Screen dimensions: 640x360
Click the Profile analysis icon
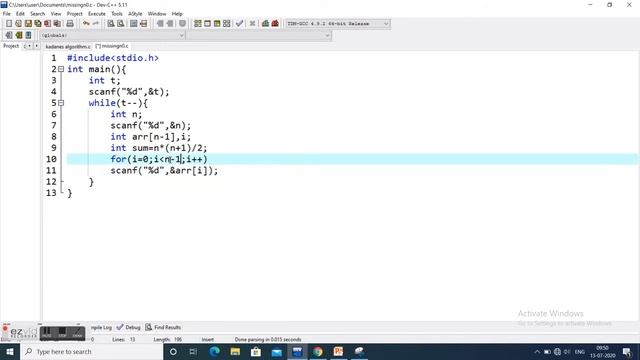(x=265, y=24)
